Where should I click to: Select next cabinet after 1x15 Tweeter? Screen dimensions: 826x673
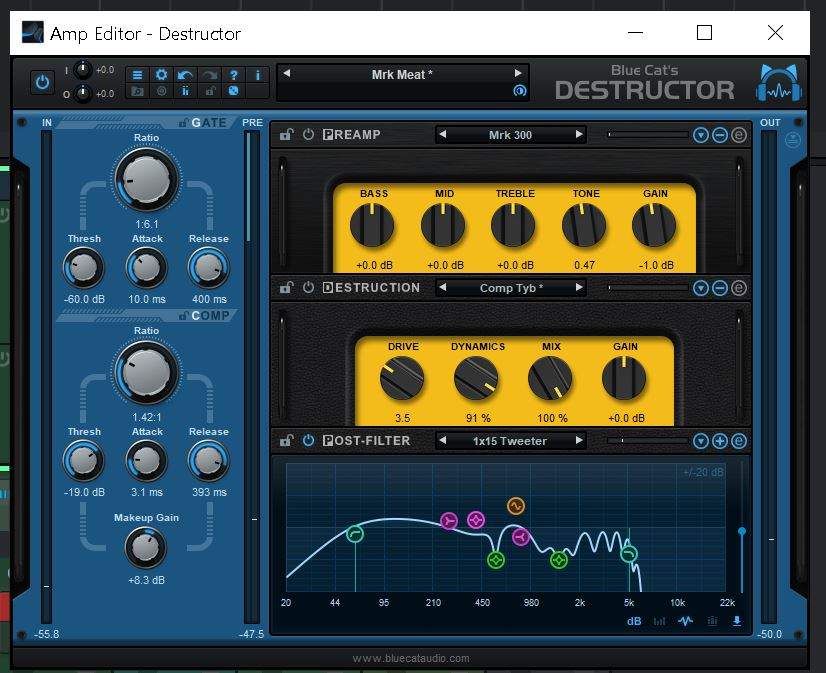point(579,440)
